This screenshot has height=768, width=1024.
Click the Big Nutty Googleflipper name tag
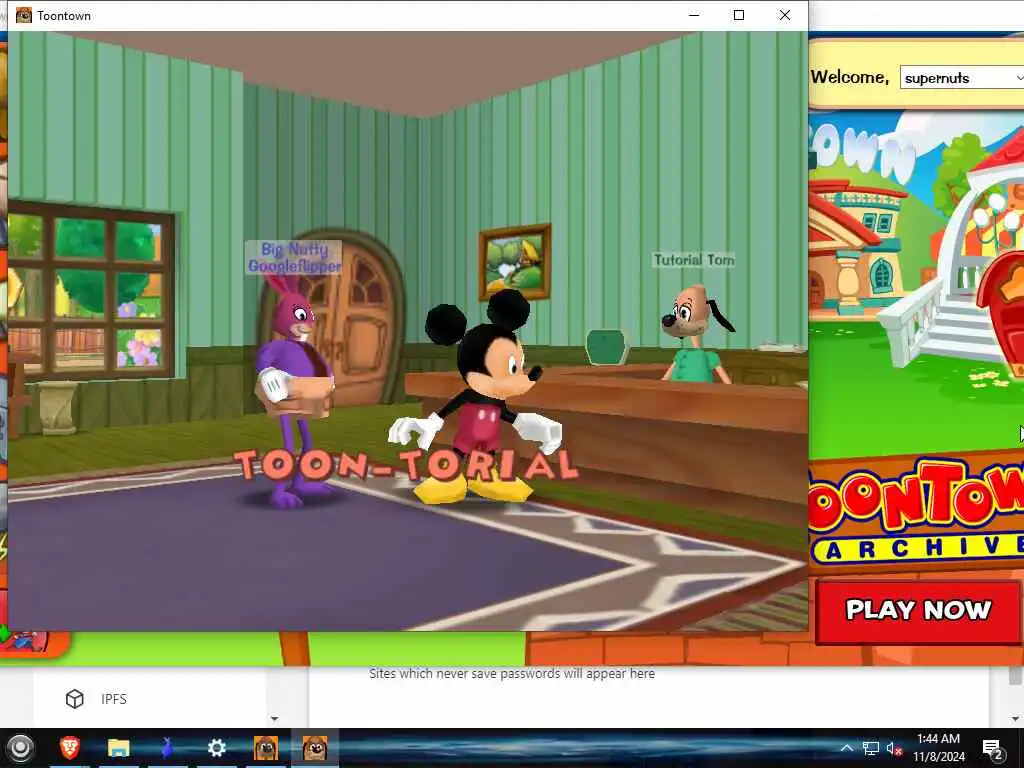pos(295,257)
